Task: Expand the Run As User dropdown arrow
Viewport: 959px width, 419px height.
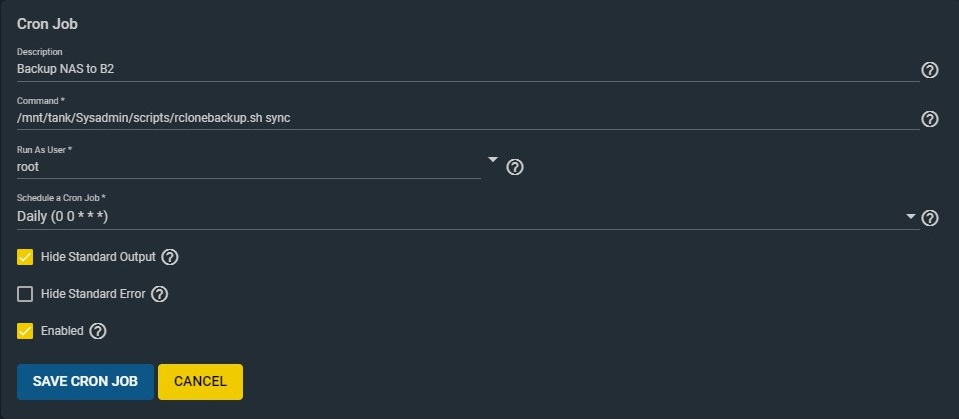Action: coord(493,160)
